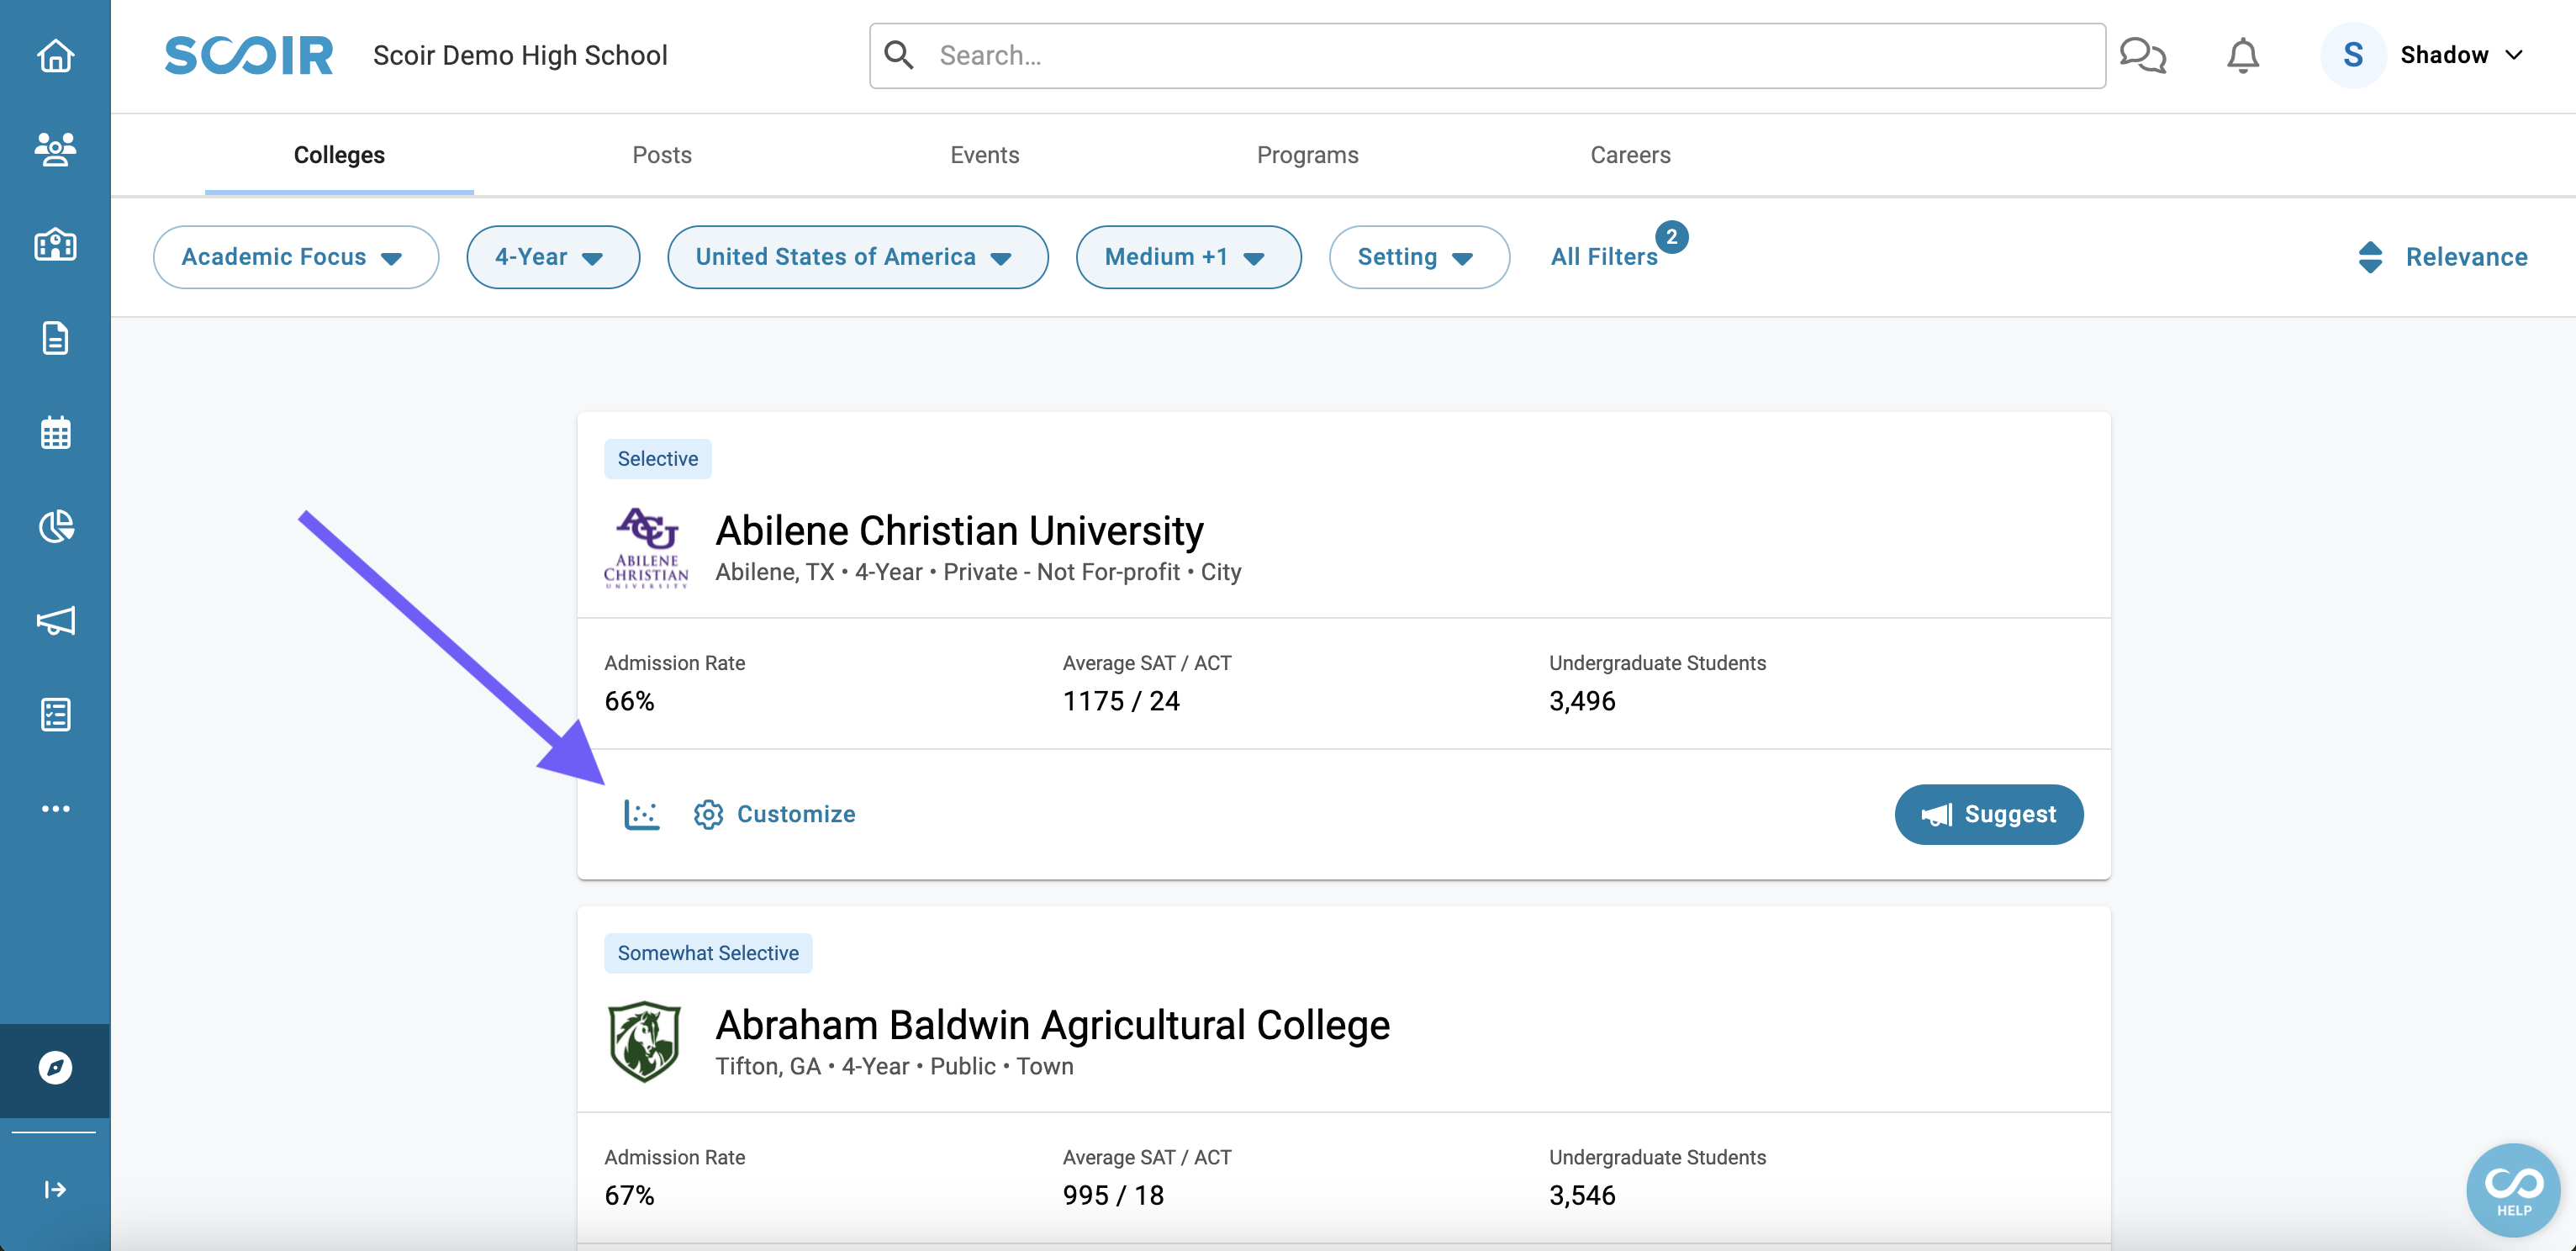Click Suggest button for Abilene Christian University
The image size is (2576, 1251).
[x=1989, y=814]
